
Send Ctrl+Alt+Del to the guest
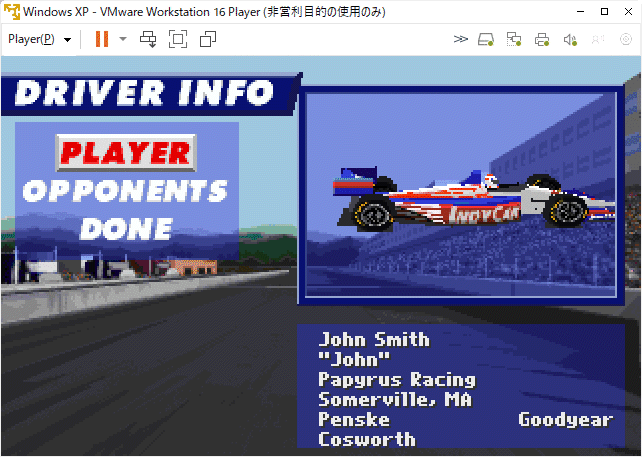148,39
